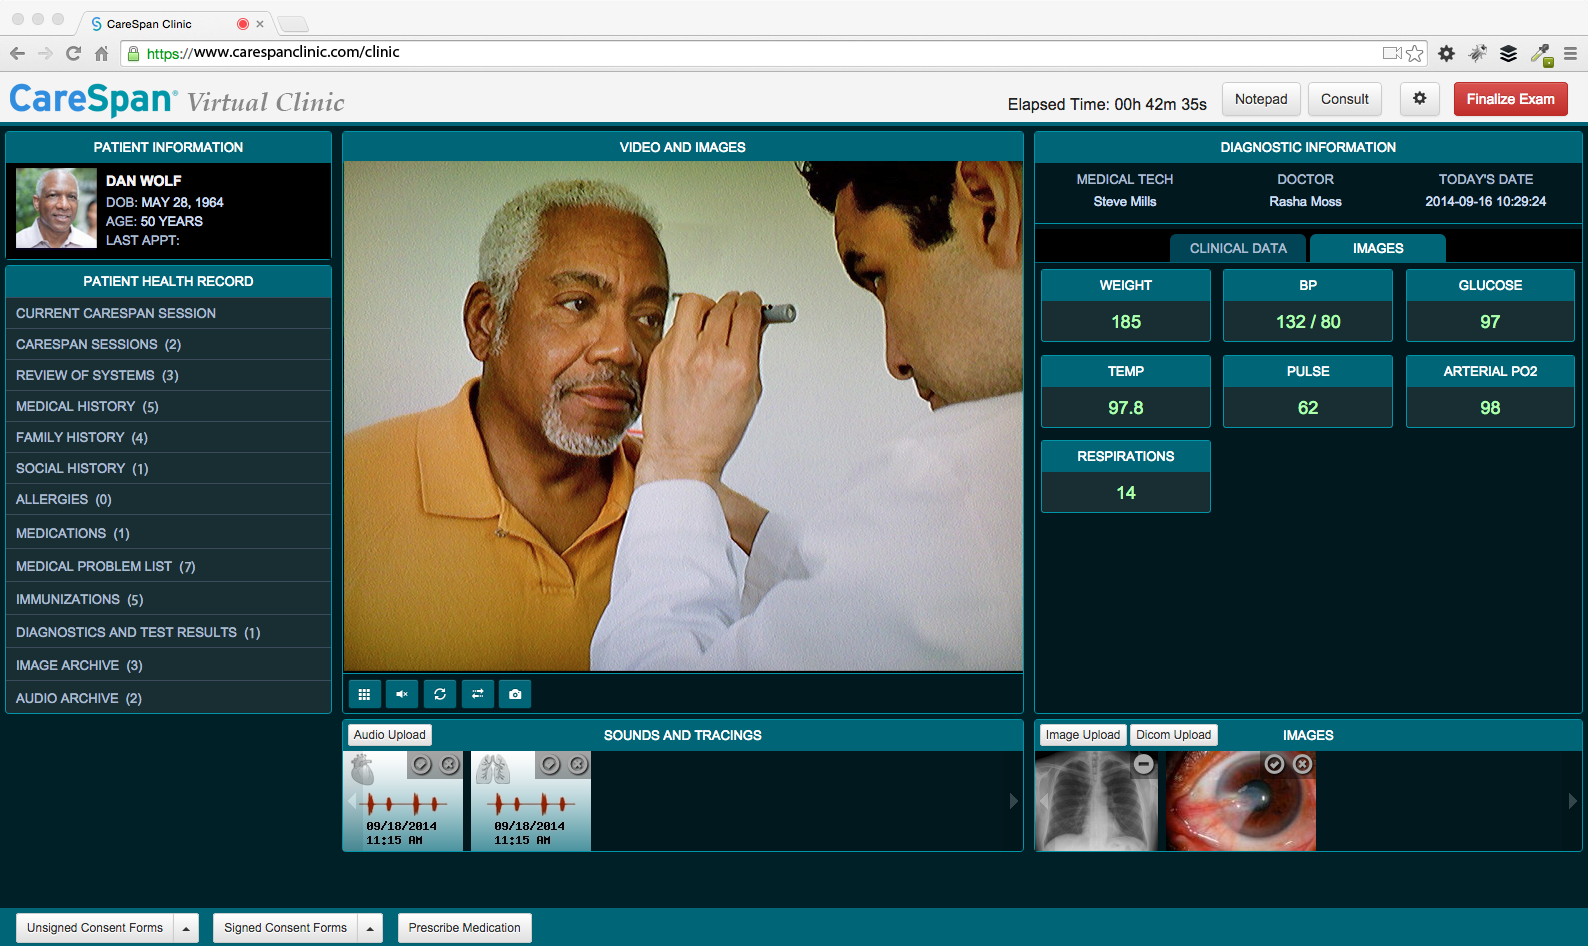Screen dimensions: 1588x946
Task: Approve the lung sound recording
Action: click(550, 765)
